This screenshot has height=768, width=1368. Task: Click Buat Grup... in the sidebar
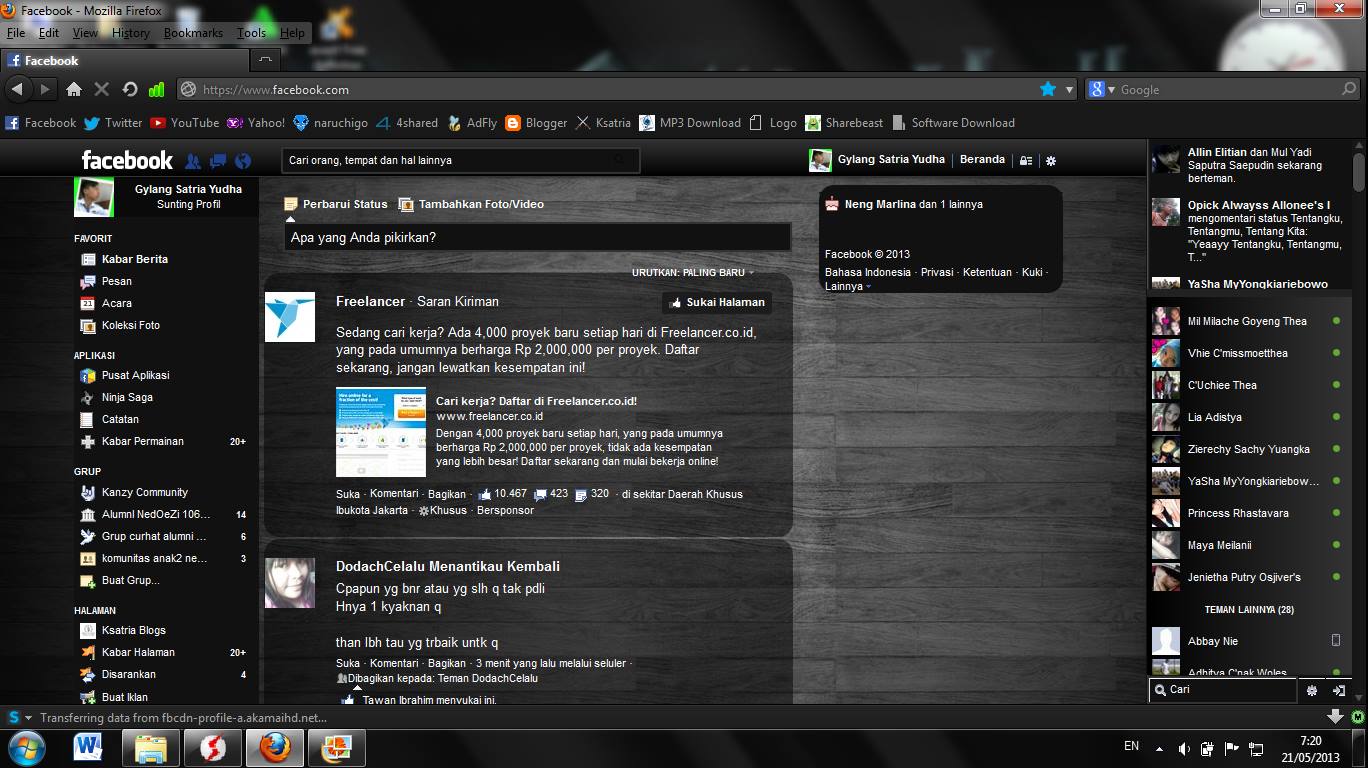tap(119, 580)
